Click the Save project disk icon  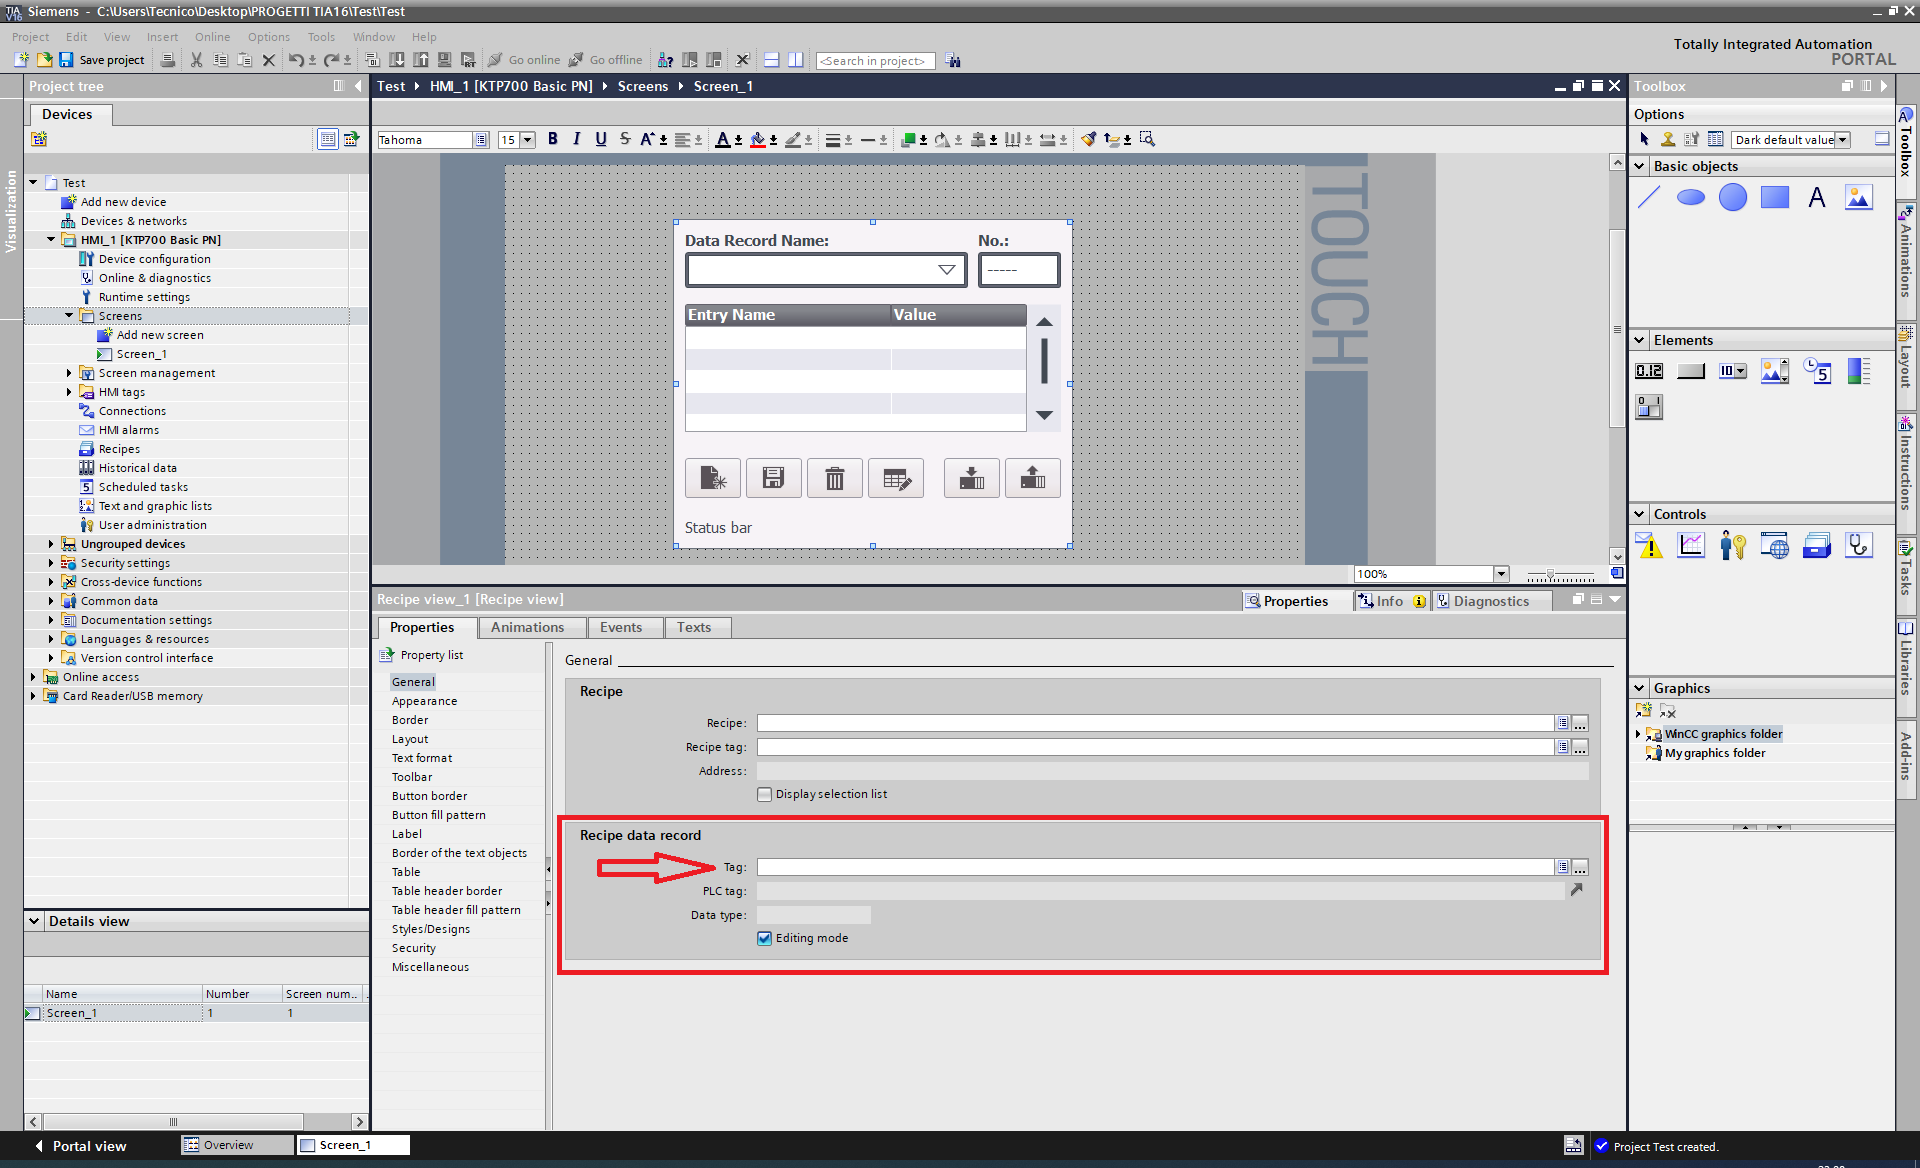pyautogui.click(x=66, y=60)
